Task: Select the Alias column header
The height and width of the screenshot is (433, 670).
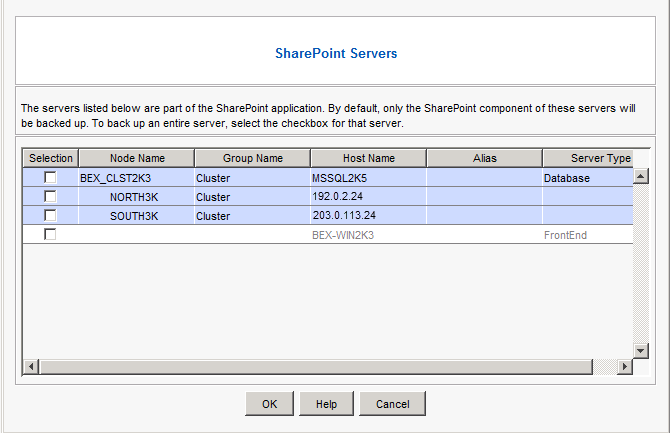Action: click(484, 158)
